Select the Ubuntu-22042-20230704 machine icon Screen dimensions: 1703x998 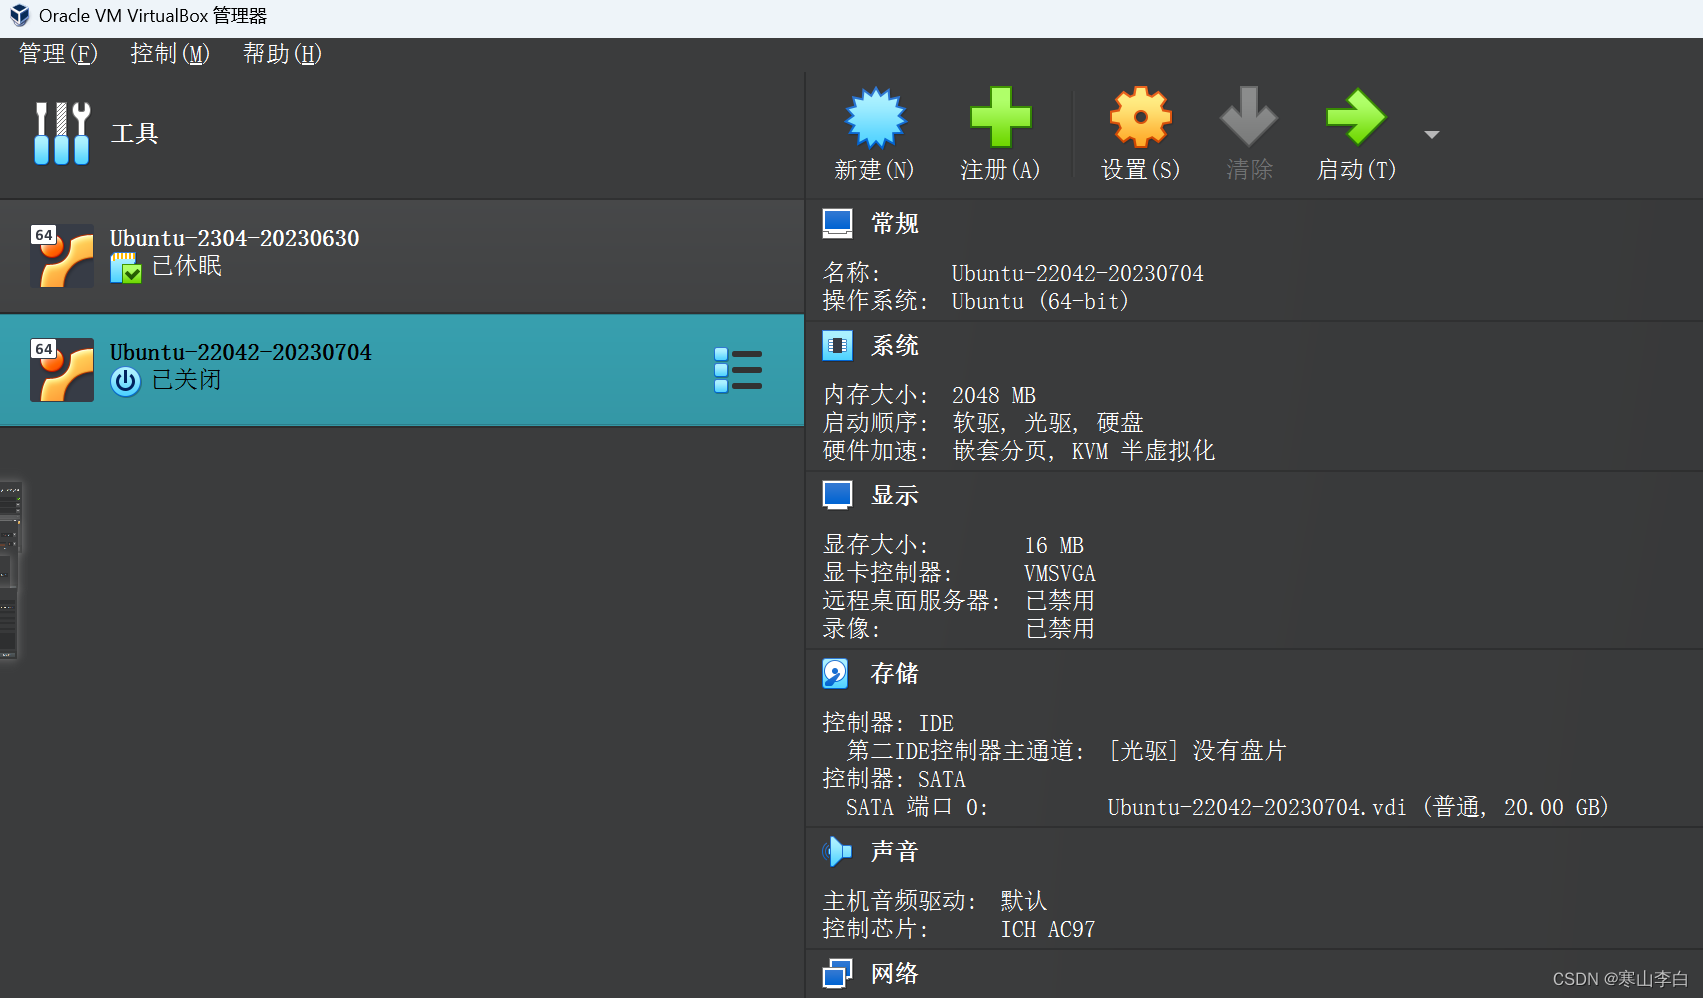click(x=62, y=370)
